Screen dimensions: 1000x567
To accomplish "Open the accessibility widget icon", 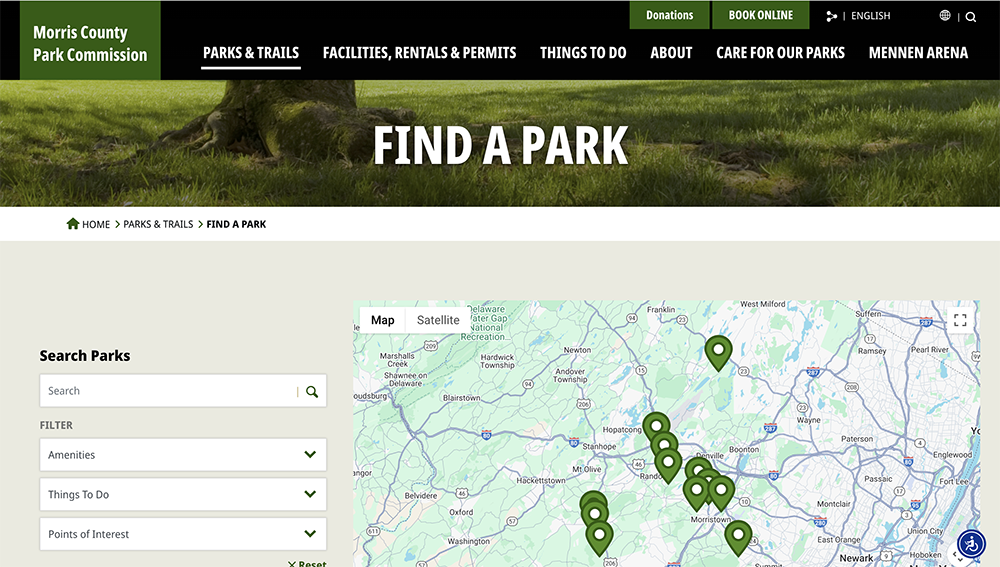I will pos(971,543).
